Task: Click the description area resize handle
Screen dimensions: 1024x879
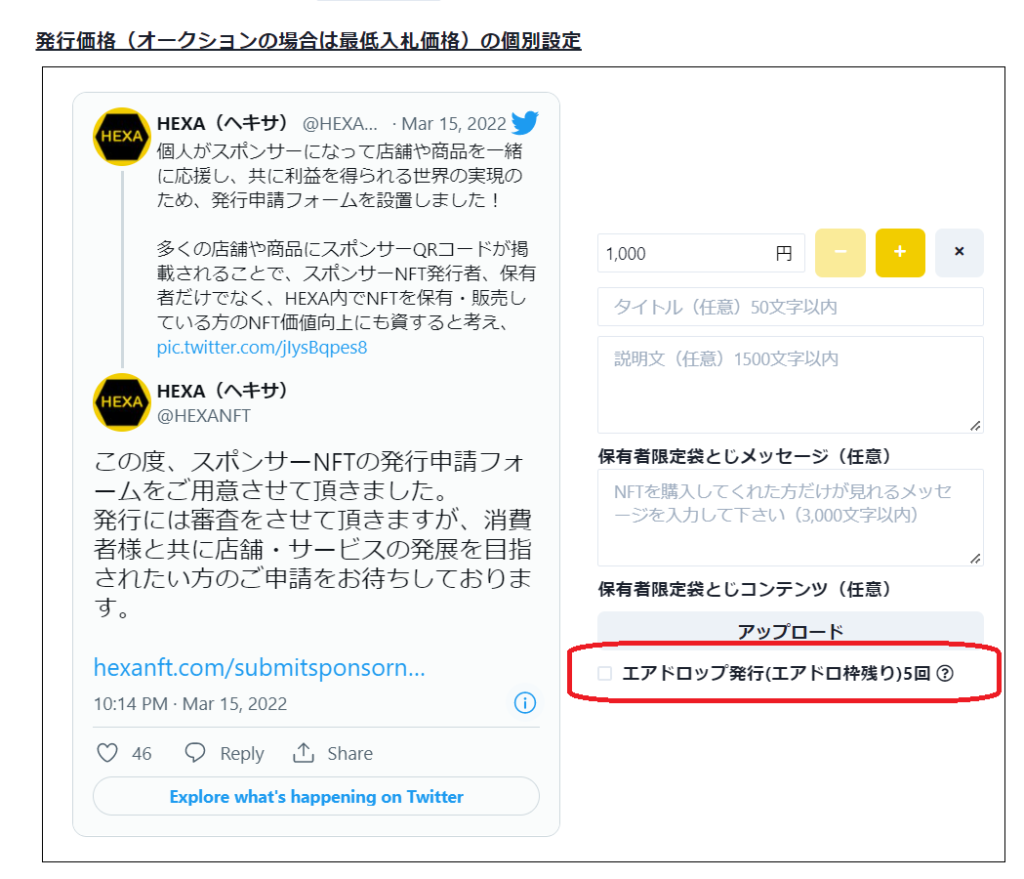Action: pyautogui.click(x=975, y=426)
